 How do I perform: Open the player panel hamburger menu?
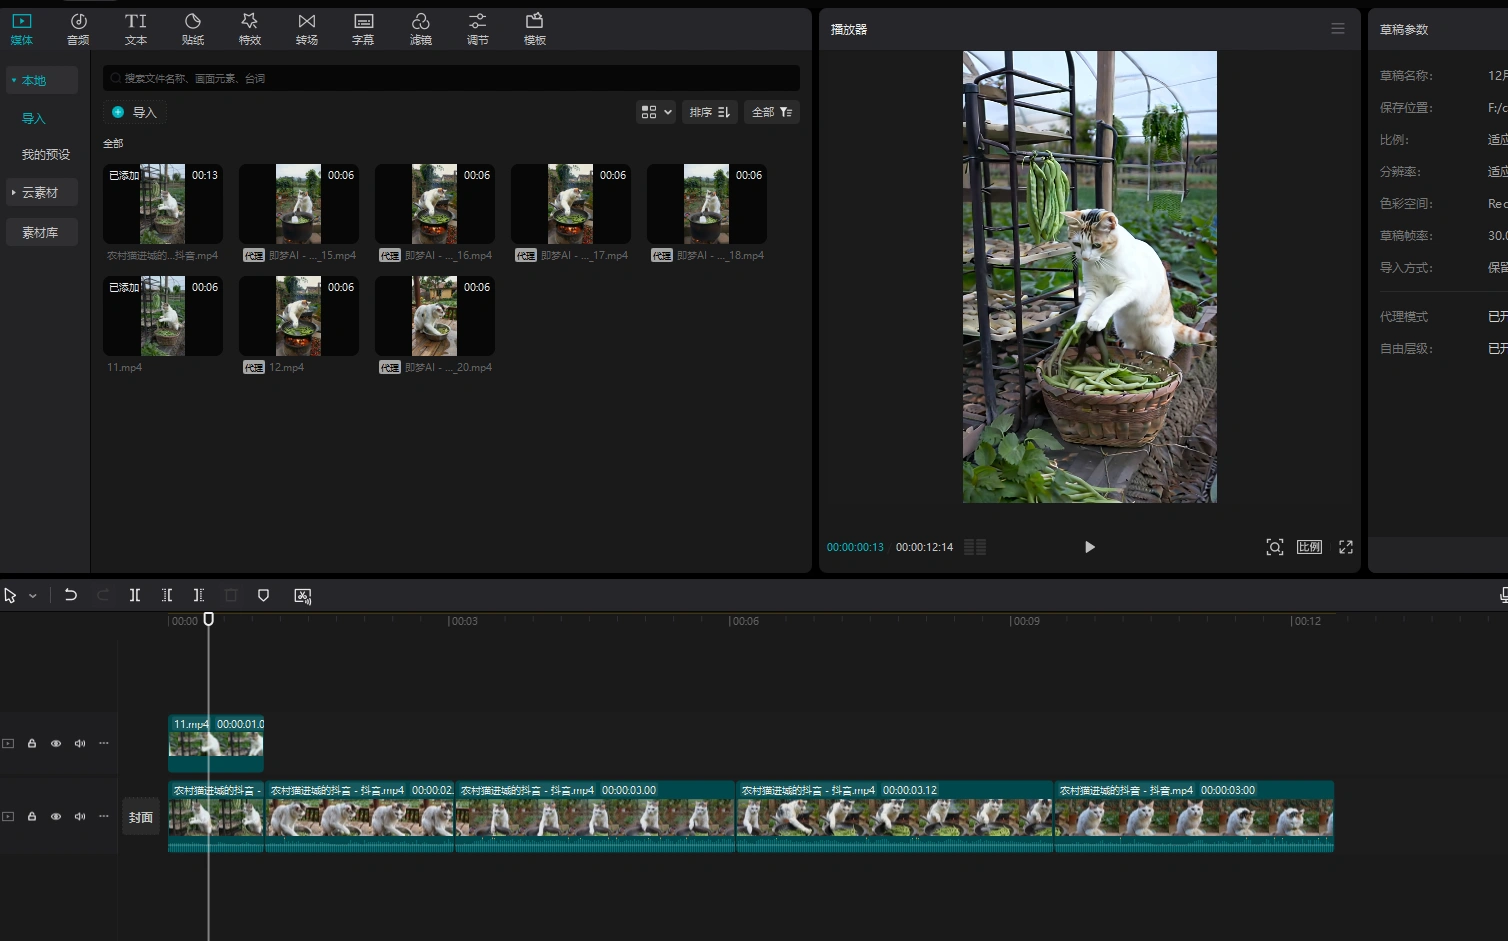pyautogui.click(x=1338, y=28)
